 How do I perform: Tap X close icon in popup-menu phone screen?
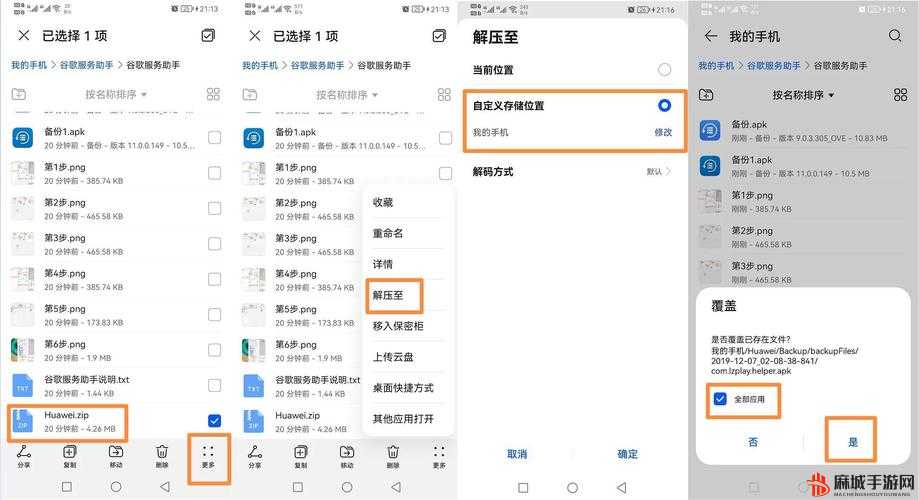[x=254, y=36]
